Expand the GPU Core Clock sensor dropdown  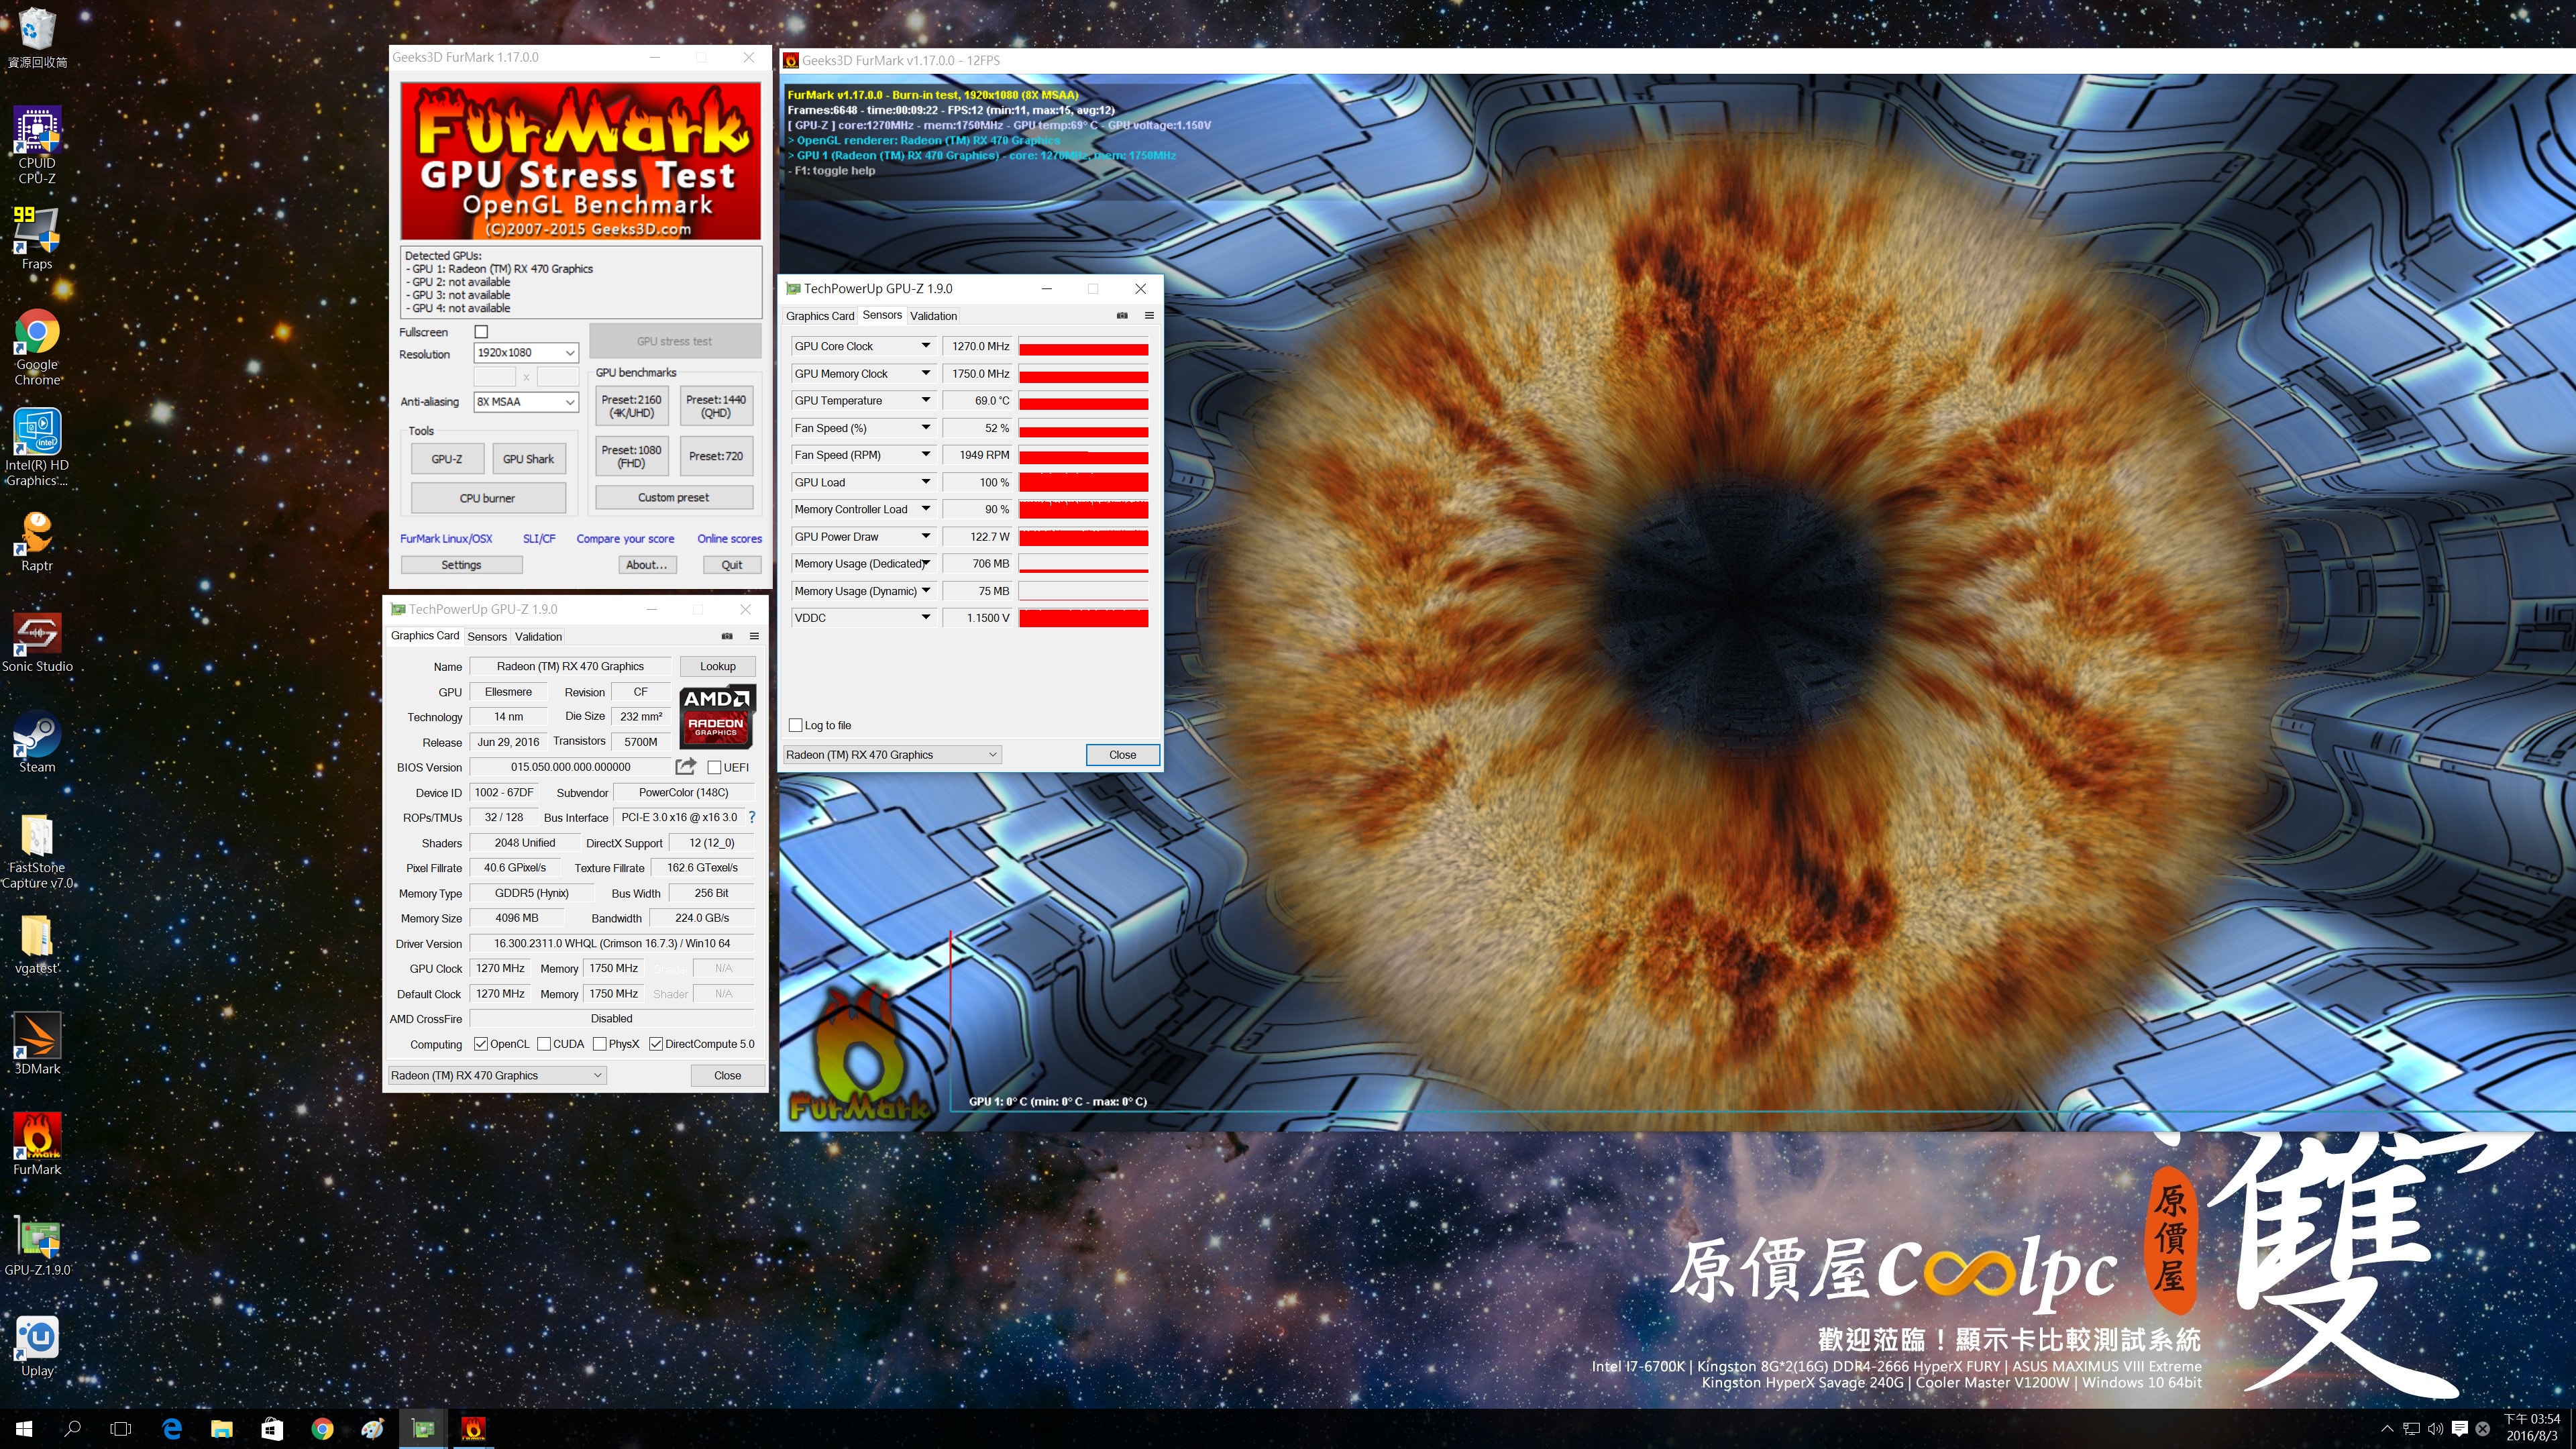pos(925,346)
